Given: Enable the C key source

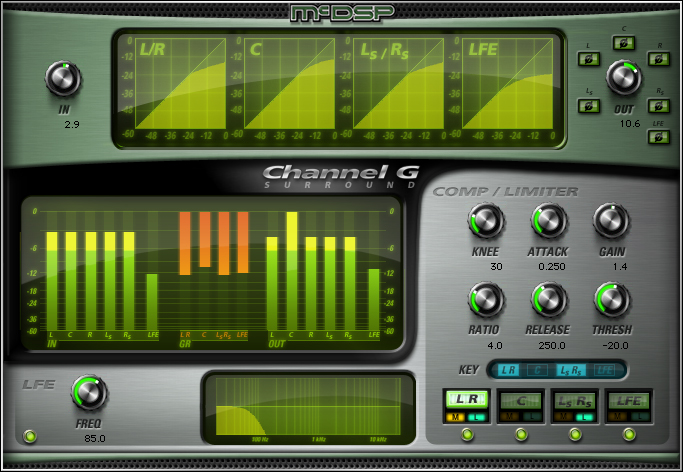Looking at the screenshot, I should click(x=538, y=370).
